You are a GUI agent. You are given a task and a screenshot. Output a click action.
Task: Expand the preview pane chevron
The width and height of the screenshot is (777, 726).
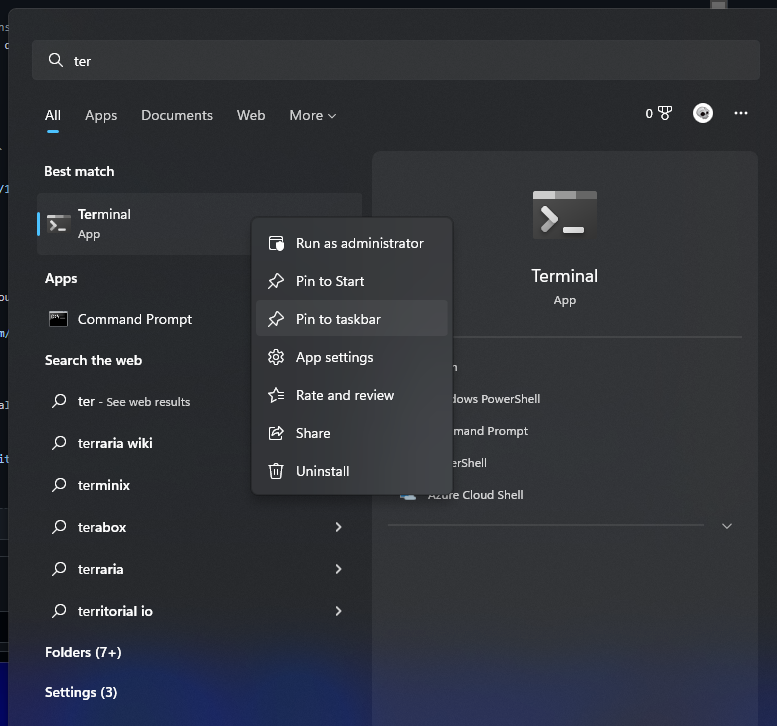726,526
